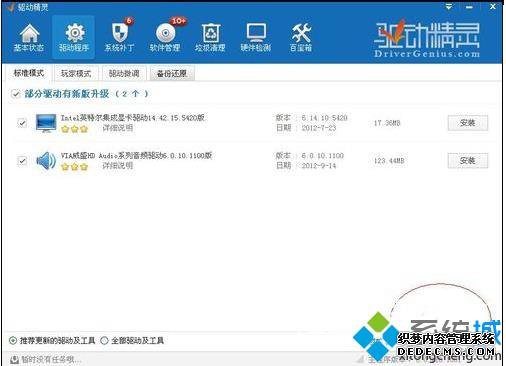Open 软件管理 disc icon

(165, 36)
